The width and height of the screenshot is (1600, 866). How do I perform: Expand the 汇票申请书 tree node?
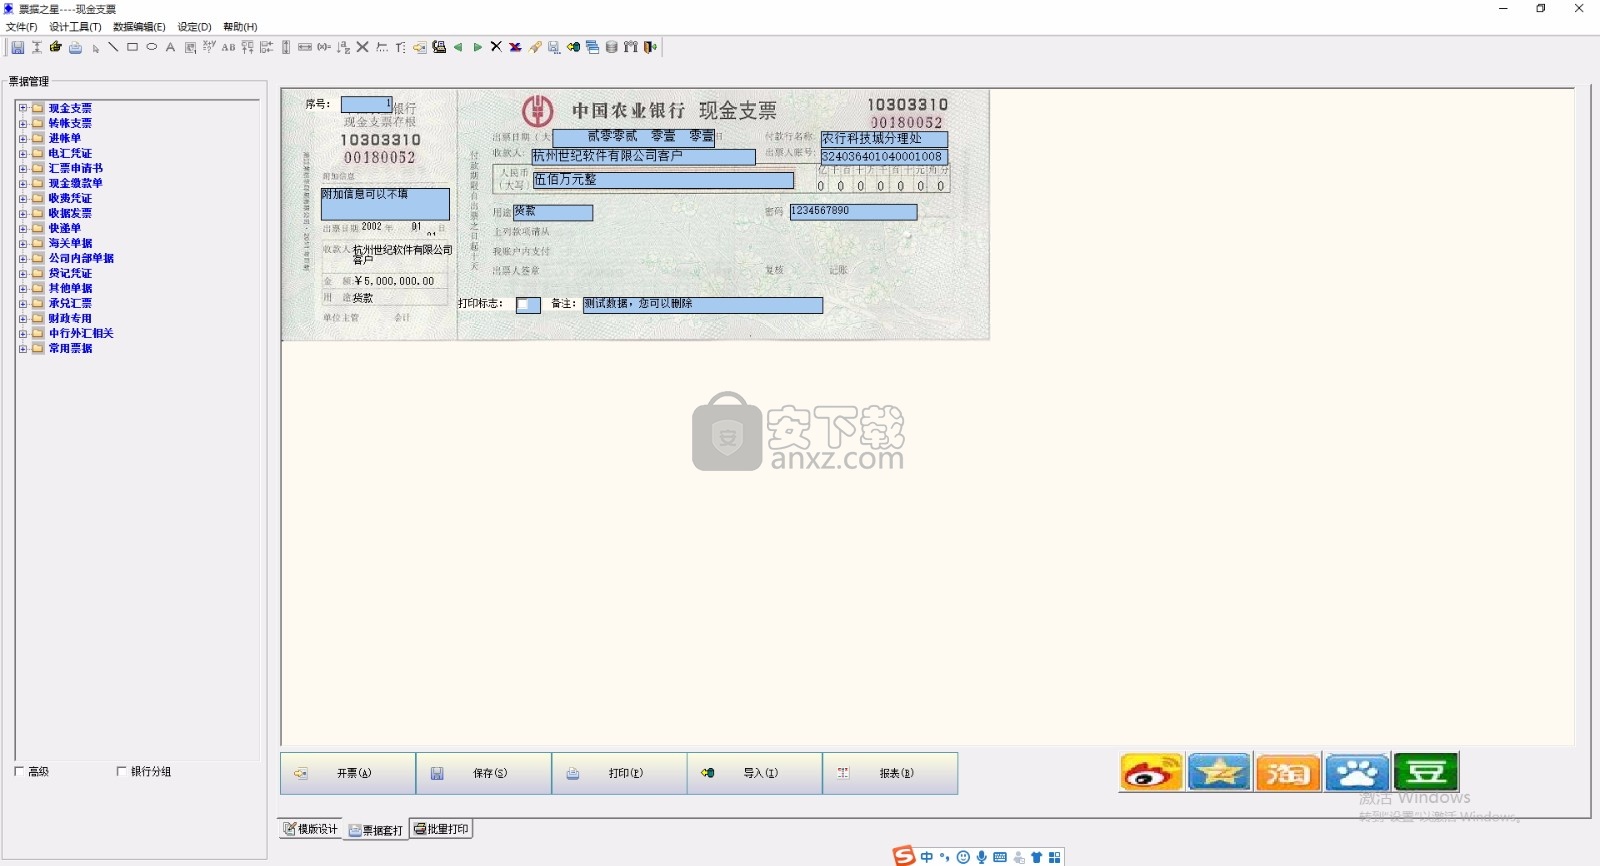click(23, 168)
